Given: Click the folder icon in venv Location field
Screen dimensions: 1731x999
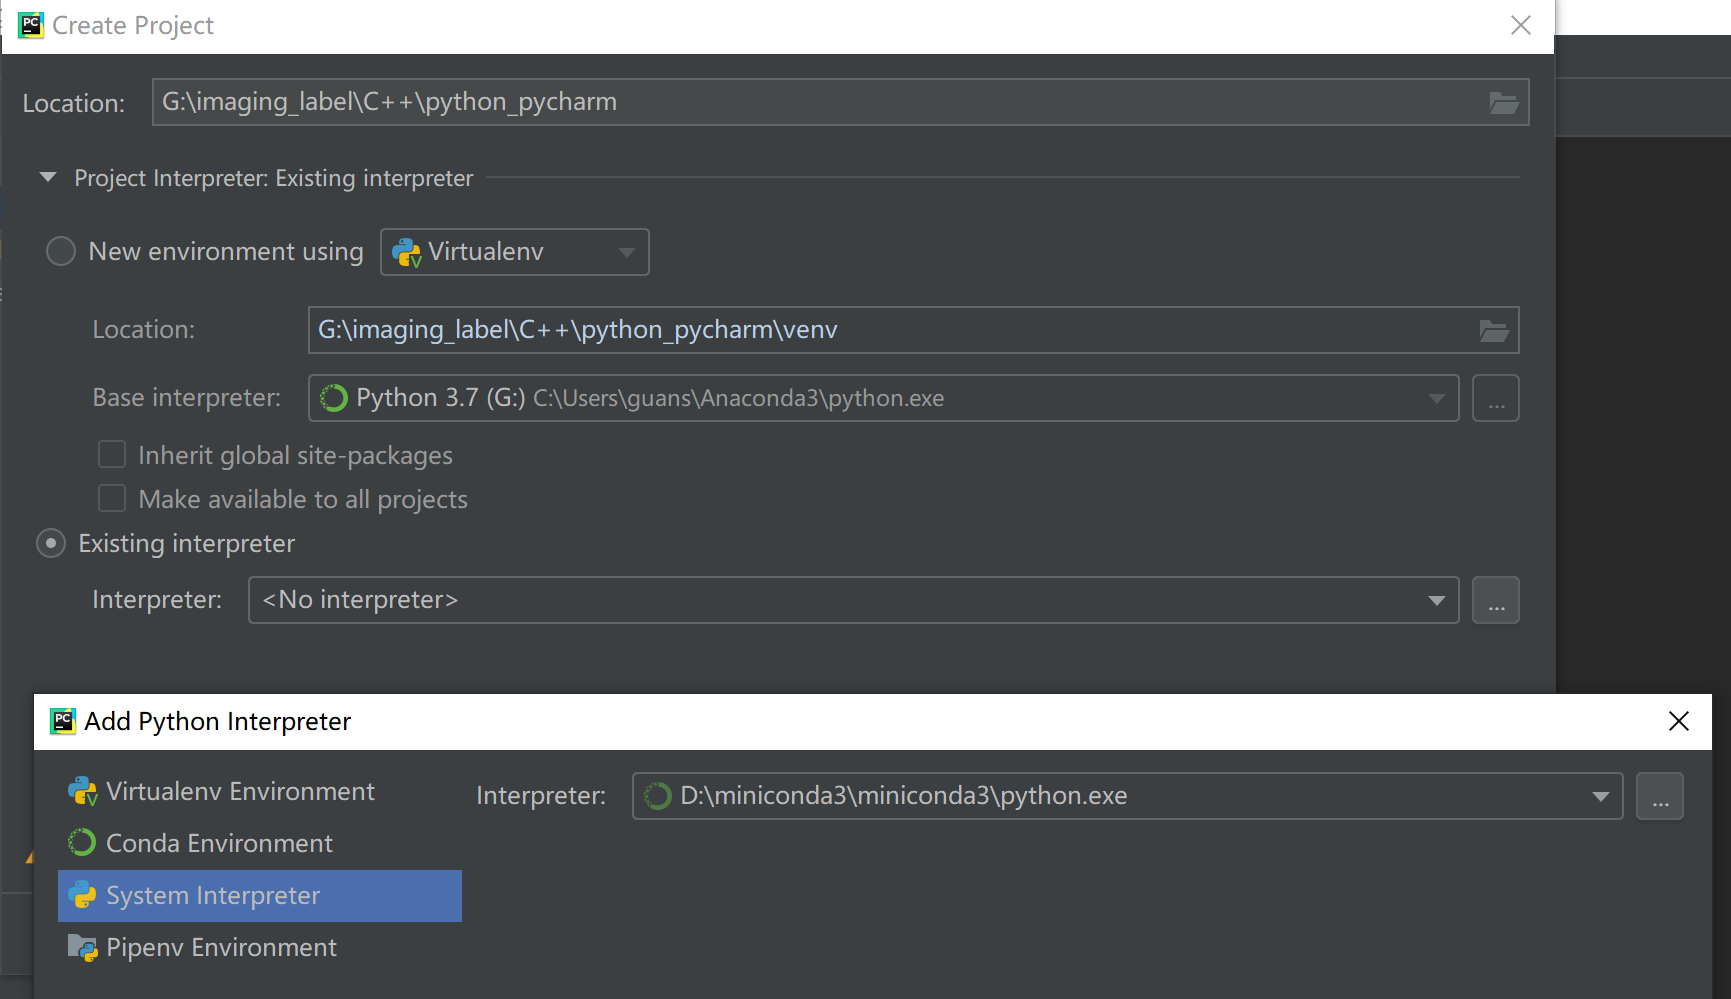Looking at the screenshot, I should [x=1493, y=330].
